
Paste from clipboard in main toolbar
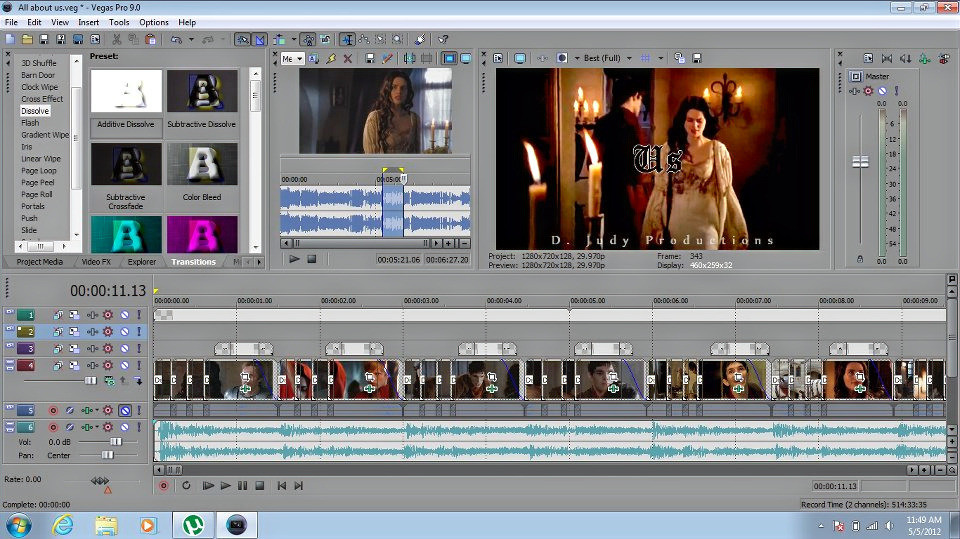[151, 39]
